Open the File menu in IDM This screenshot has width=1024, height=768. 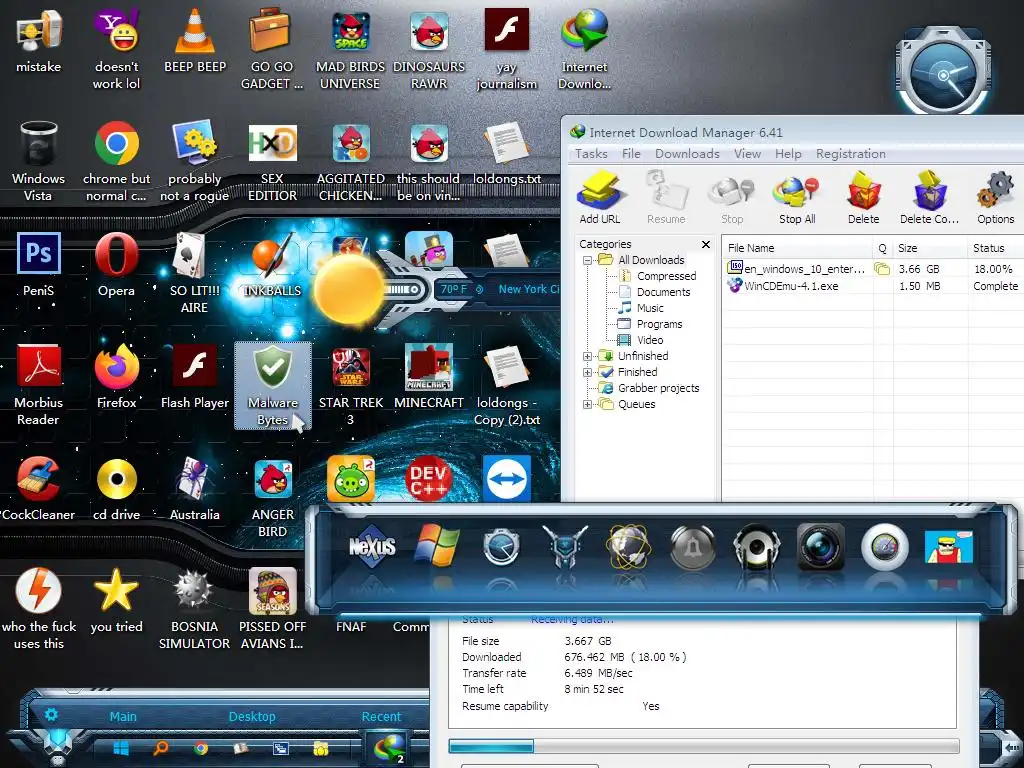tap(631, 153)
